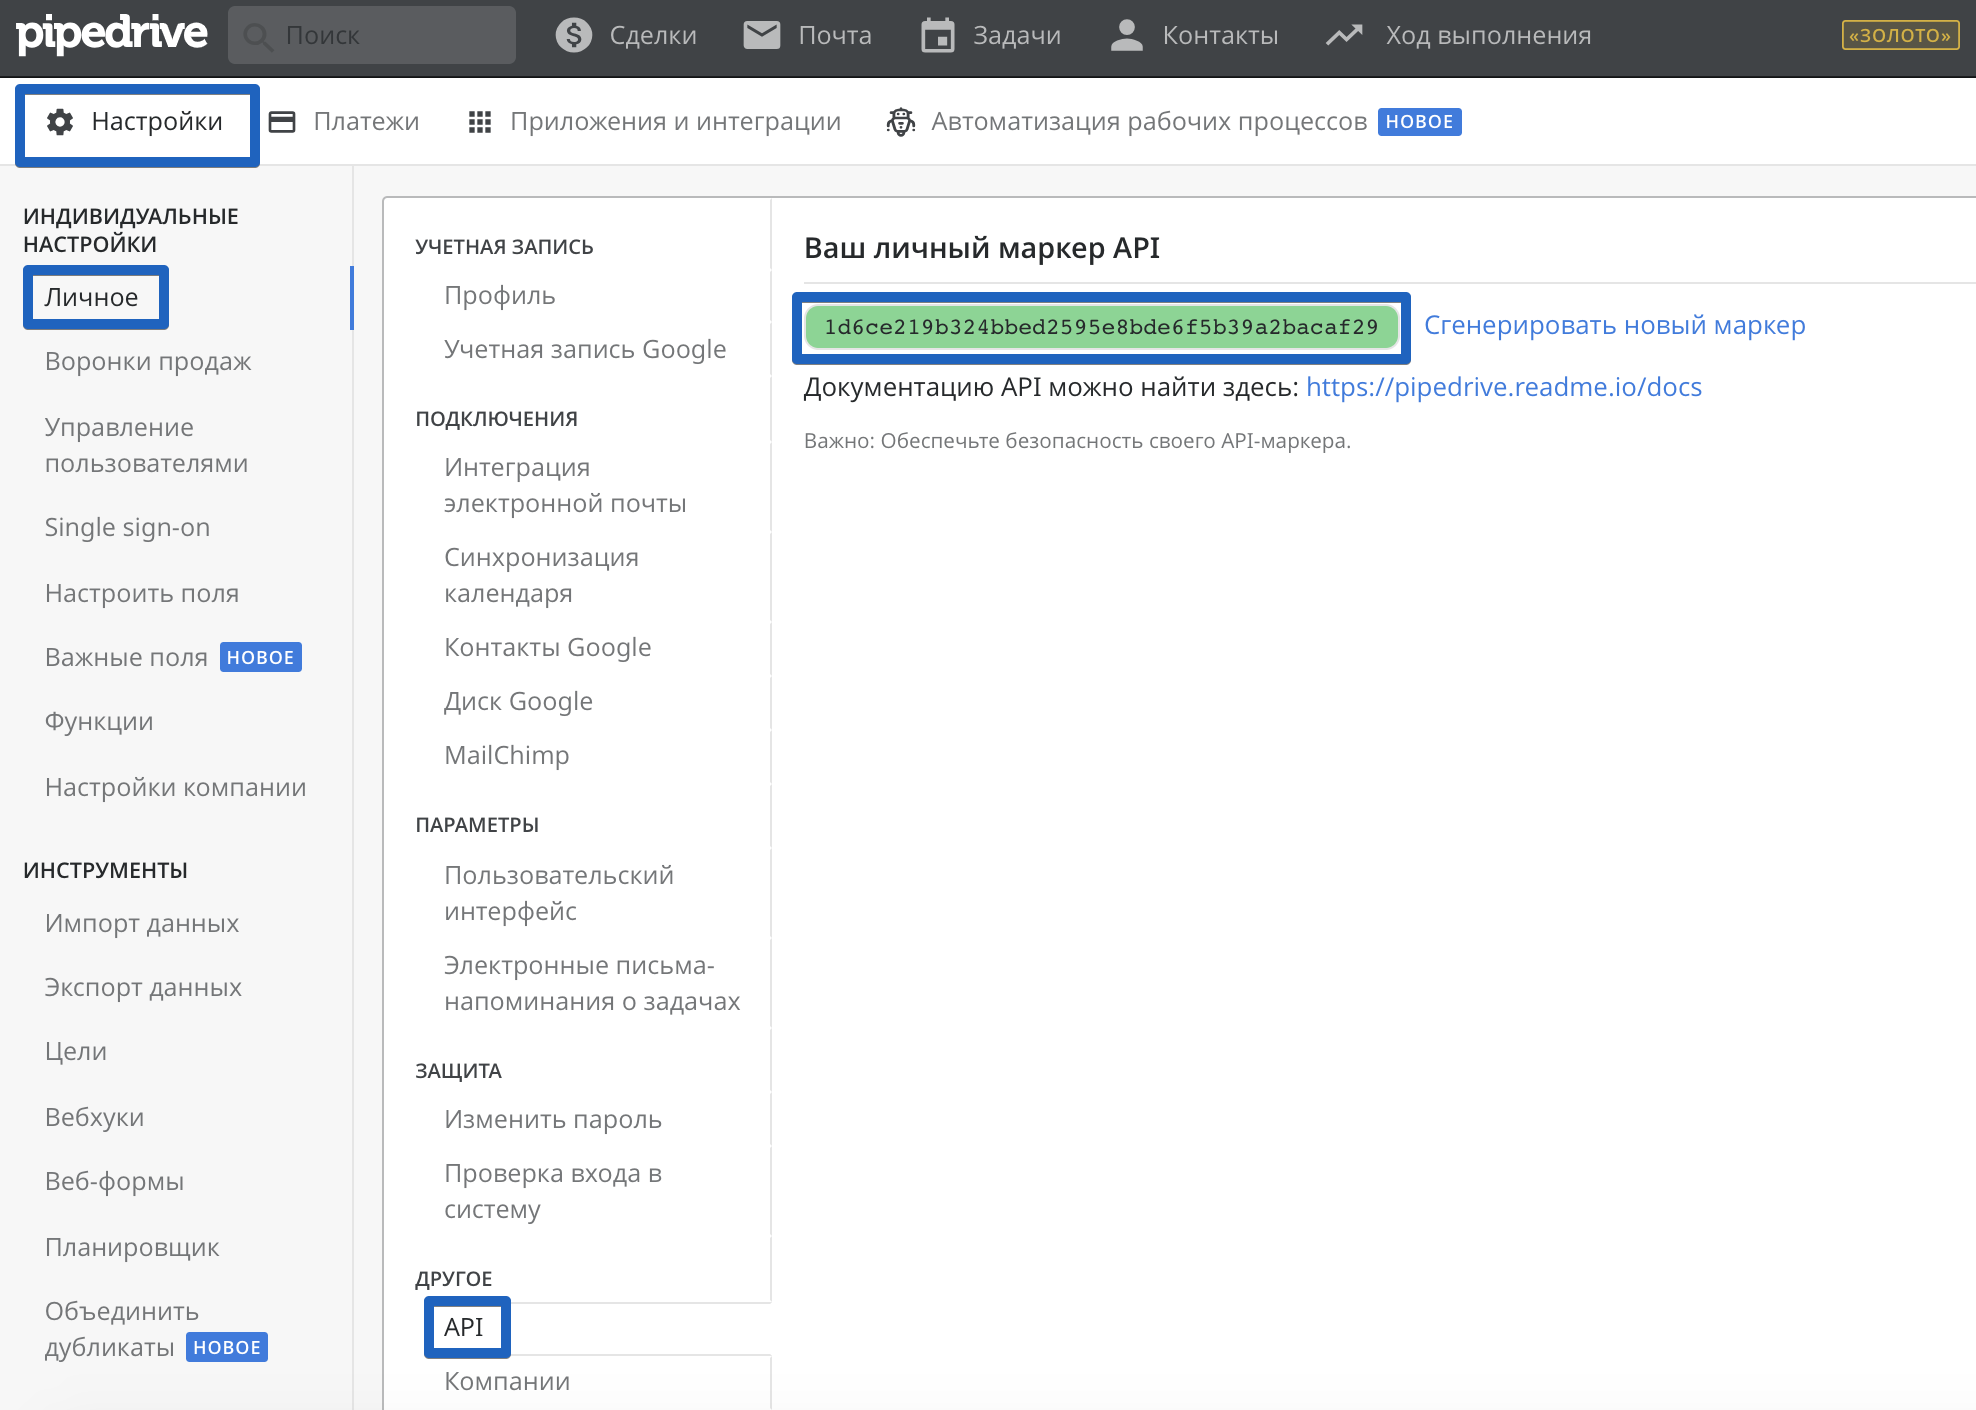This screenshot has height=1410, width=1976.
Task: Open Интеграция электронной почты
Action: click(x=565, y=485)
